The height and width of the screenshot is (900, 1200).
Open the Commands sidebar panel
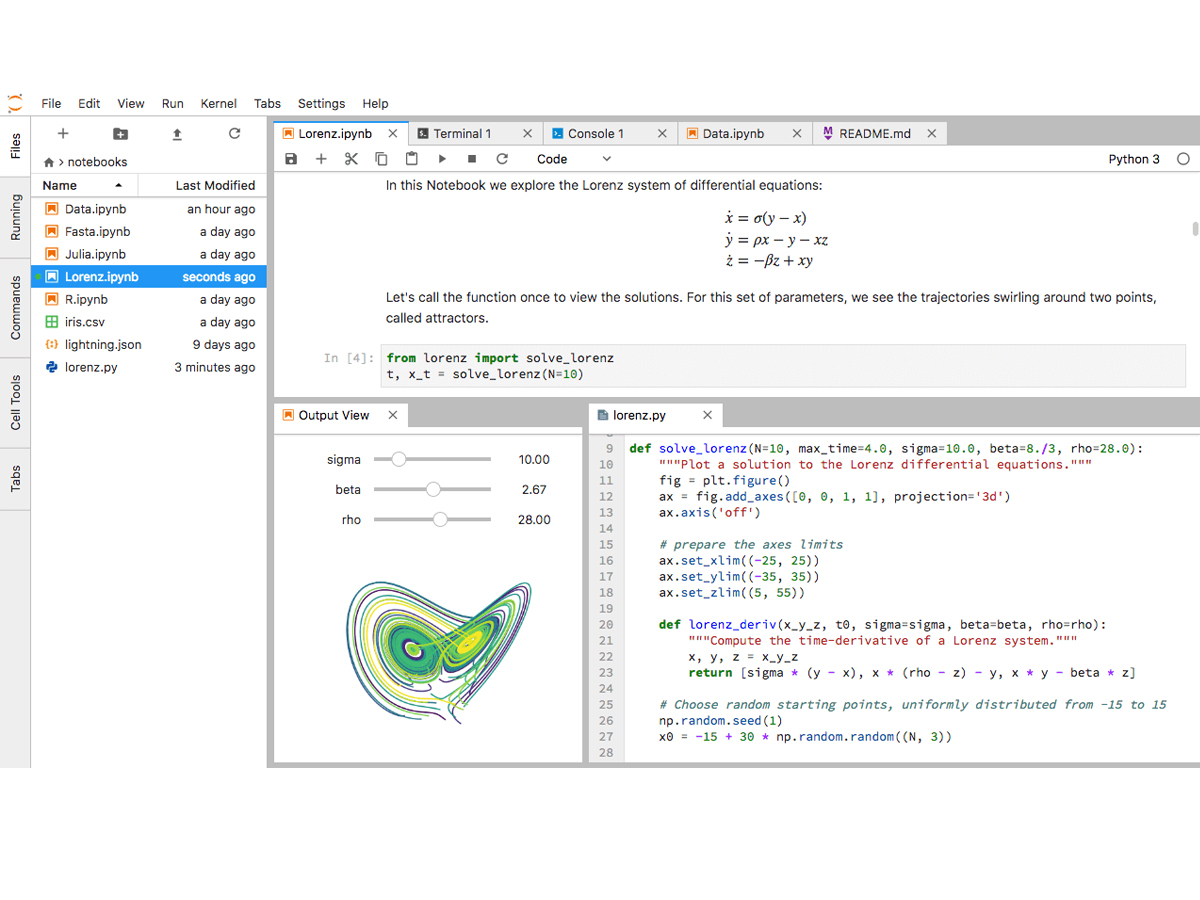(x=15, y=307)
